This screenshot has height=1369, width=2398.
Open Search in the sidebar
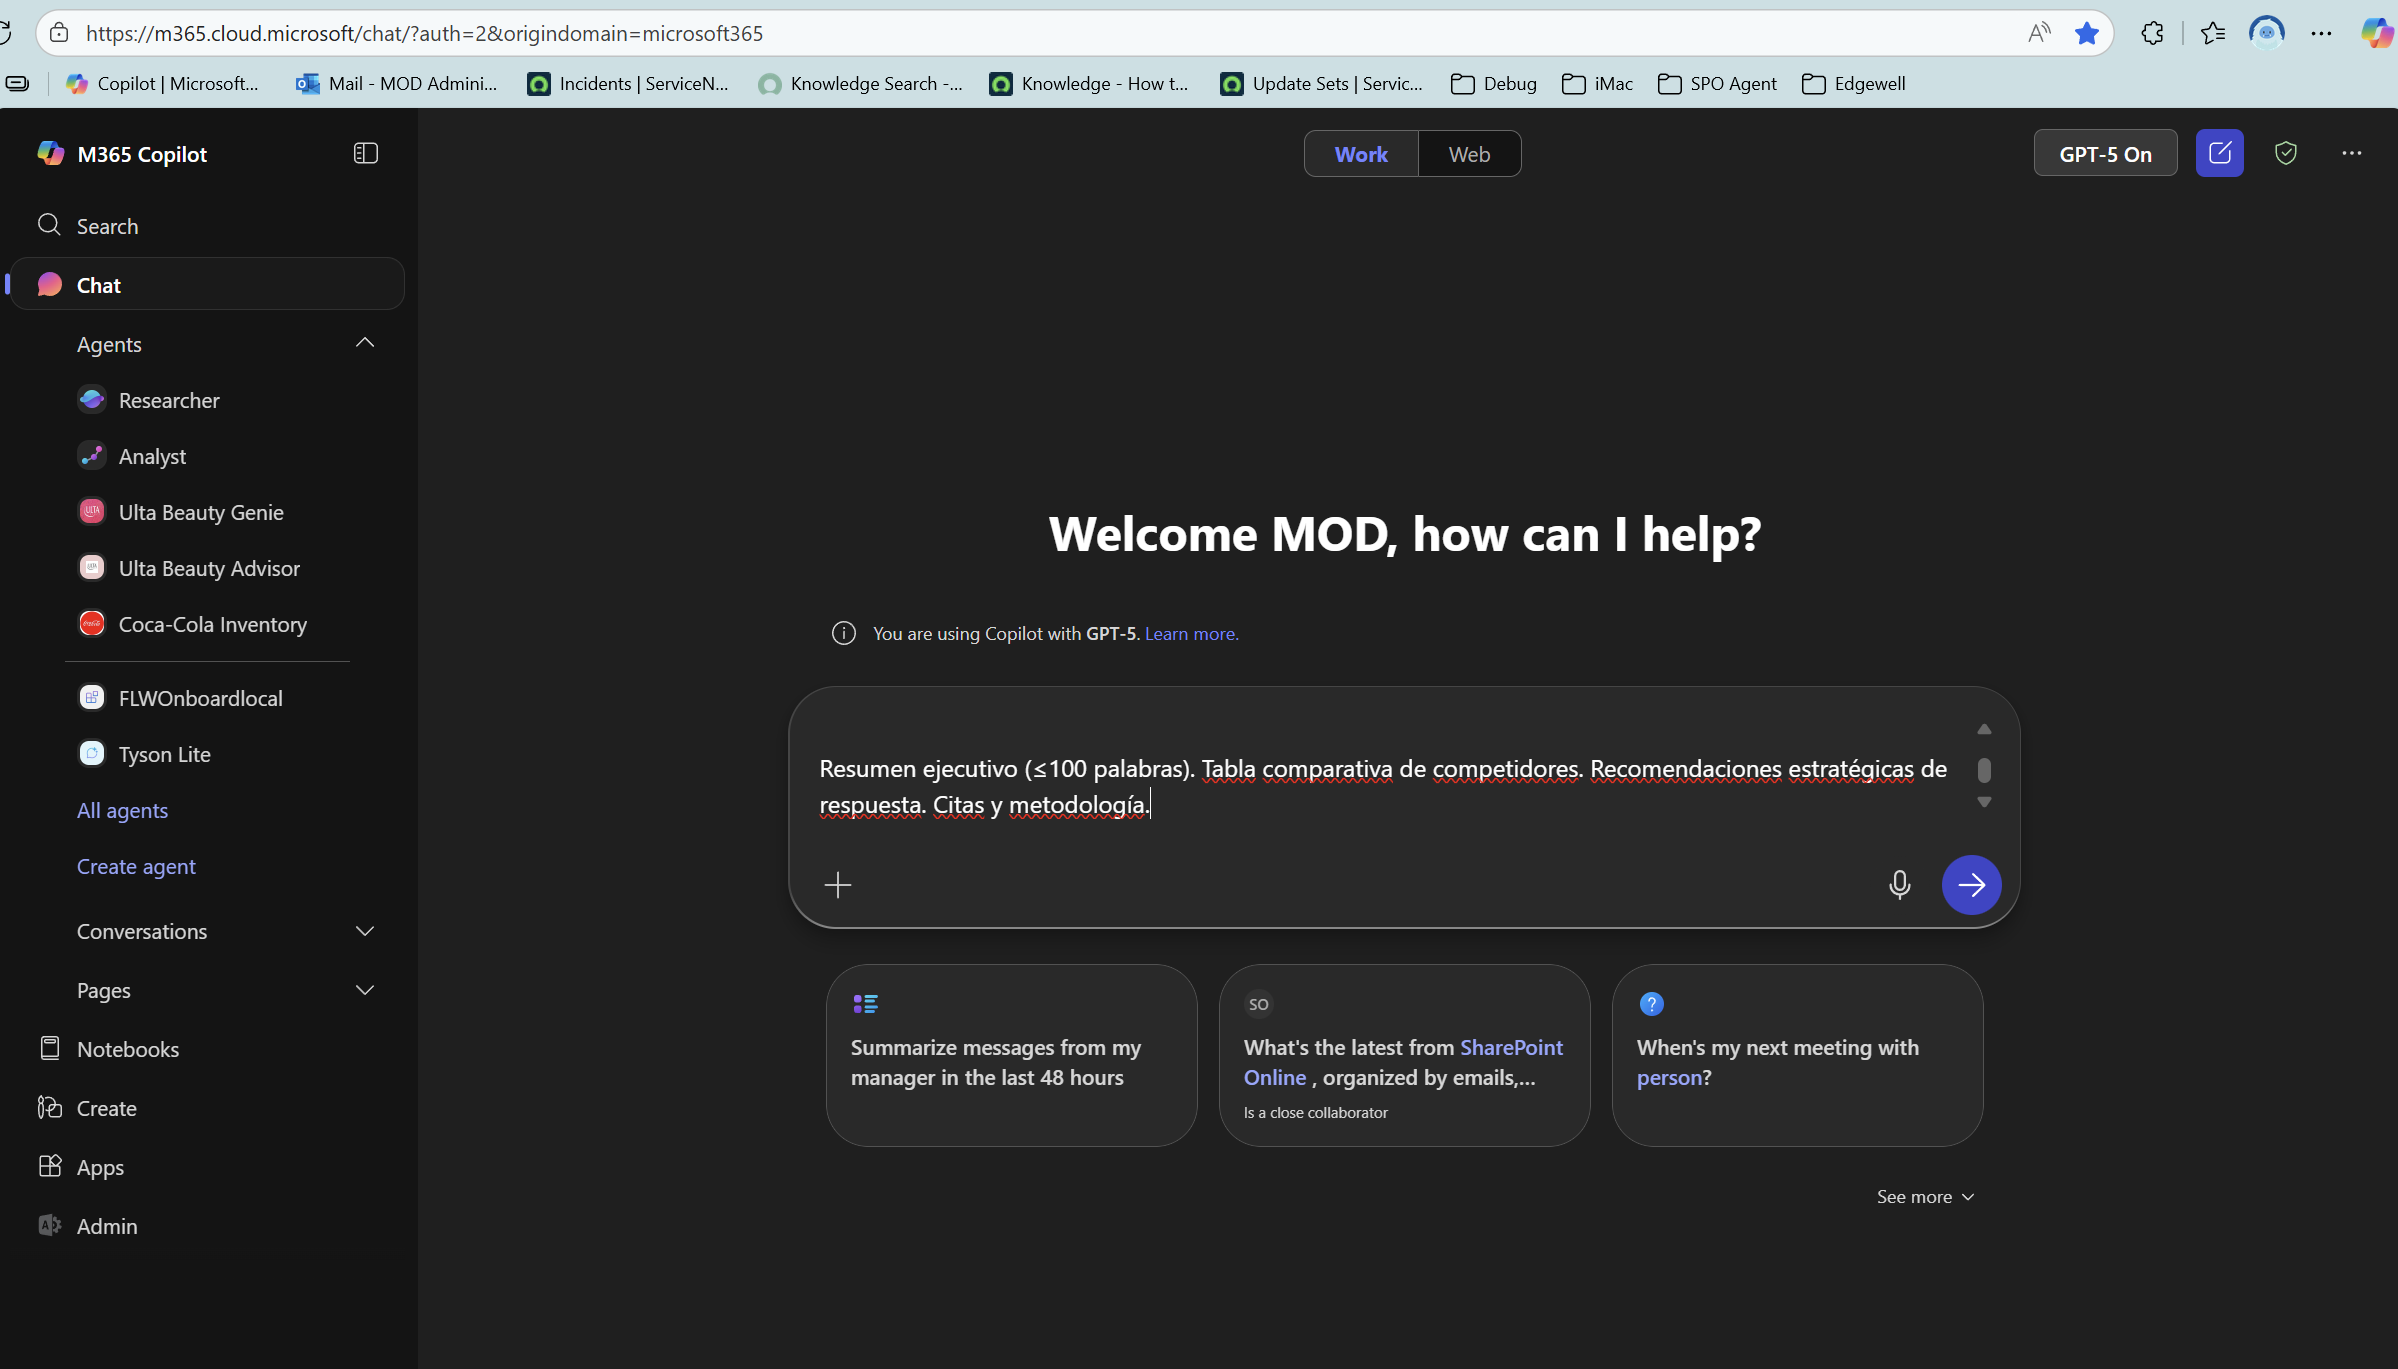107,225
